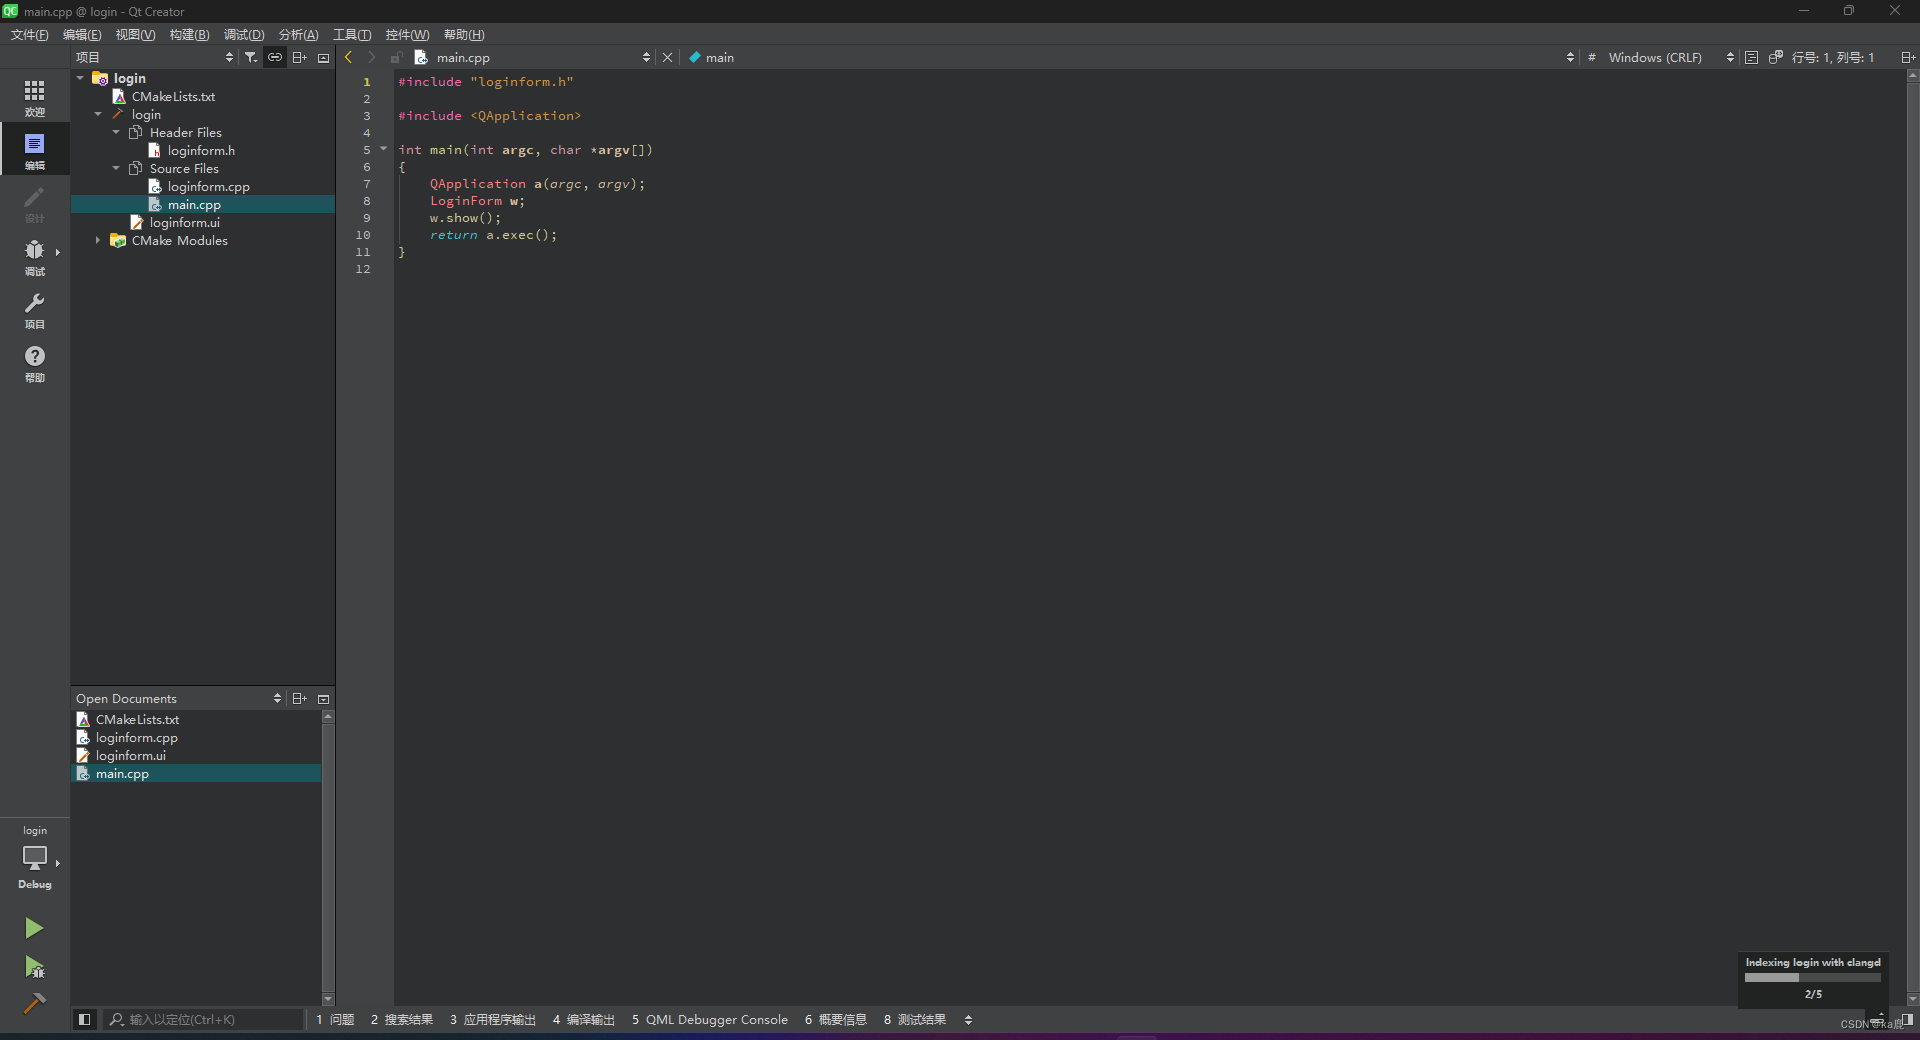Open the 帮助(H) menu

click(x=464, y=34)
